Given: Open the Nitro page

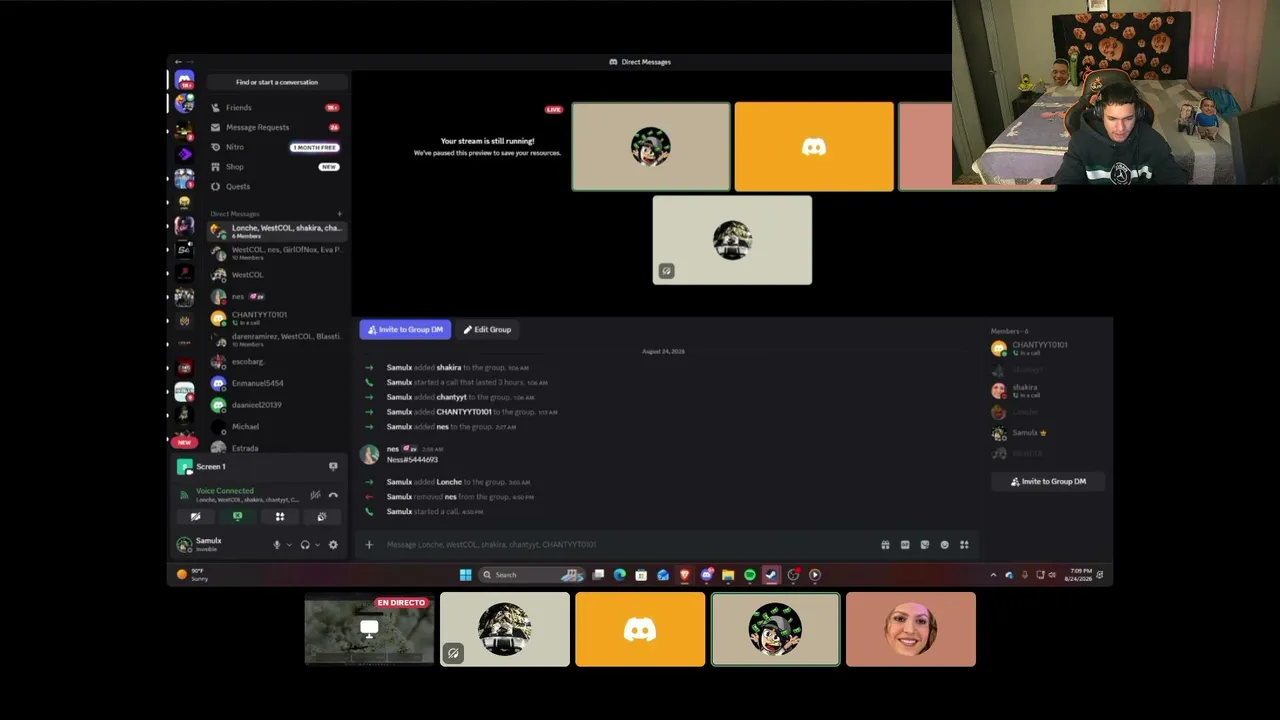Looking at the screenshot, I should 277,147.
